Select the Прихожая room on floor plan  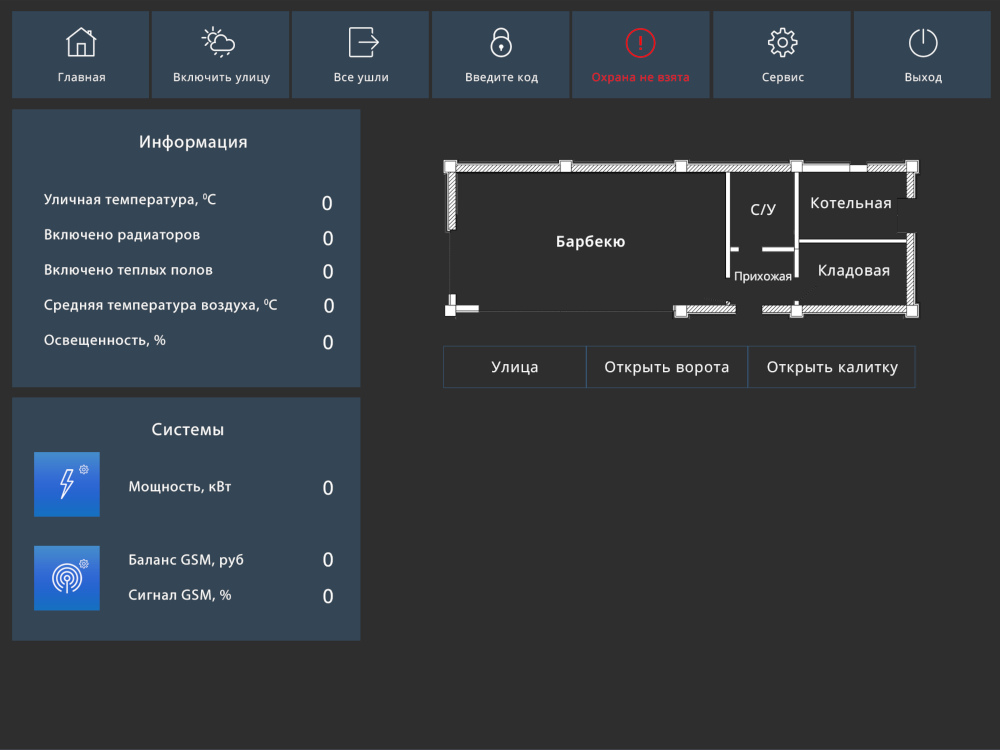point(762,276)
